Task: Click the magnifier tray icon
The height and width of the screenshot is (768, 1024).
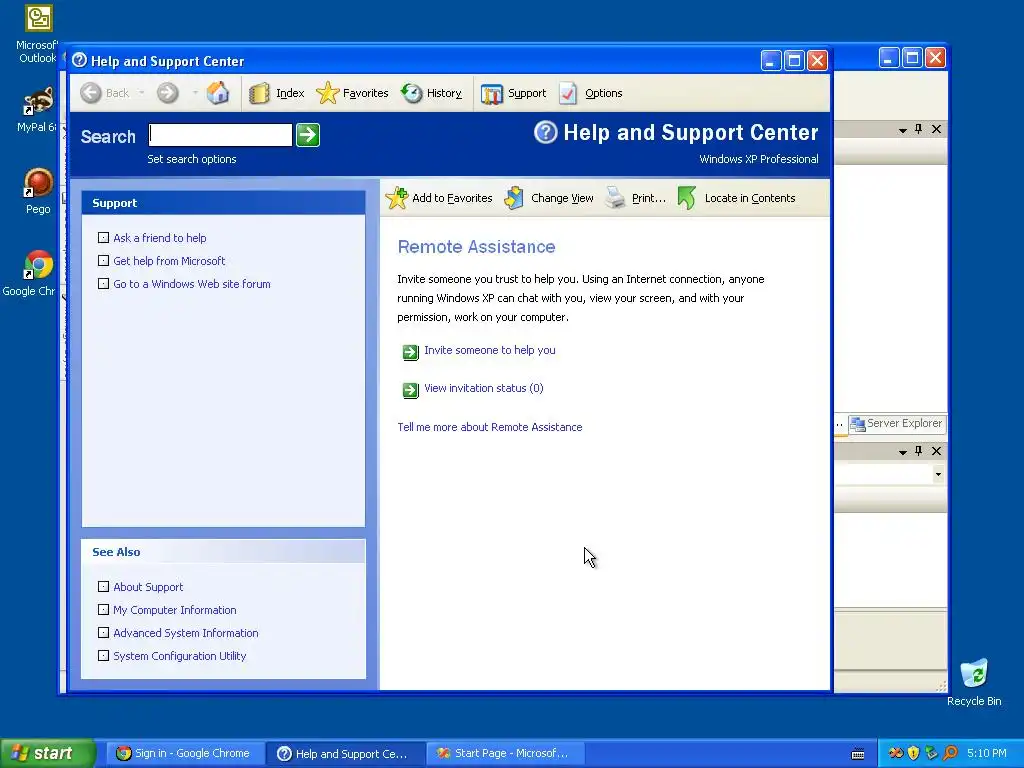Action: tap(950, 753)
